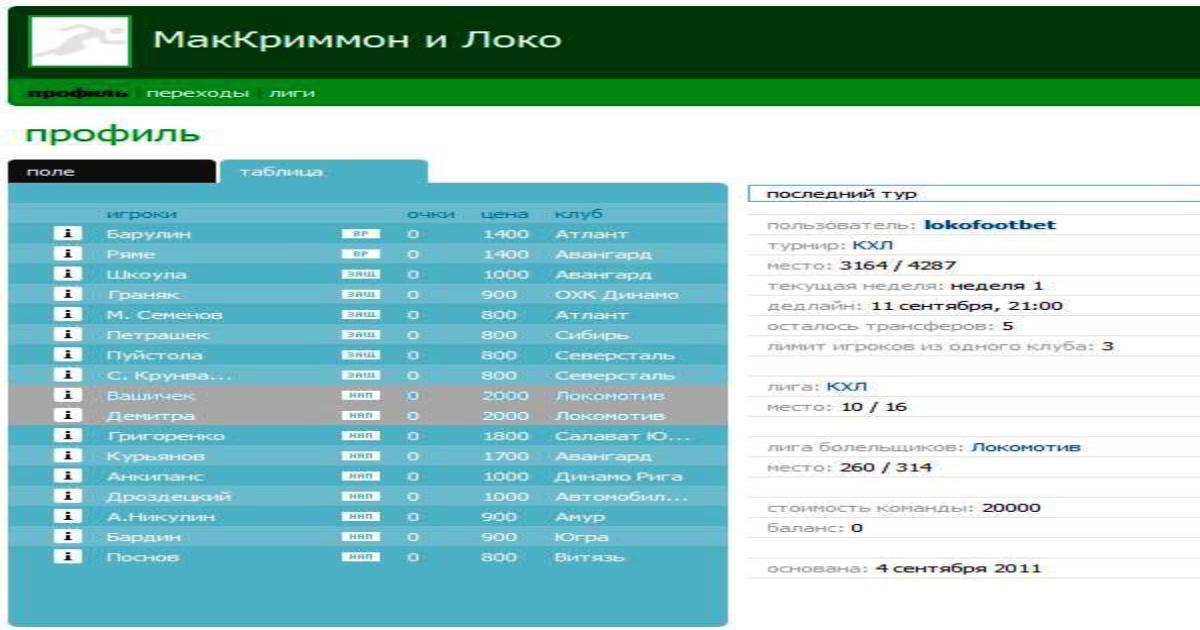Click info icon next to Дроздецкий
This screenshot has height=630, width=1200.
coord(66,497)
